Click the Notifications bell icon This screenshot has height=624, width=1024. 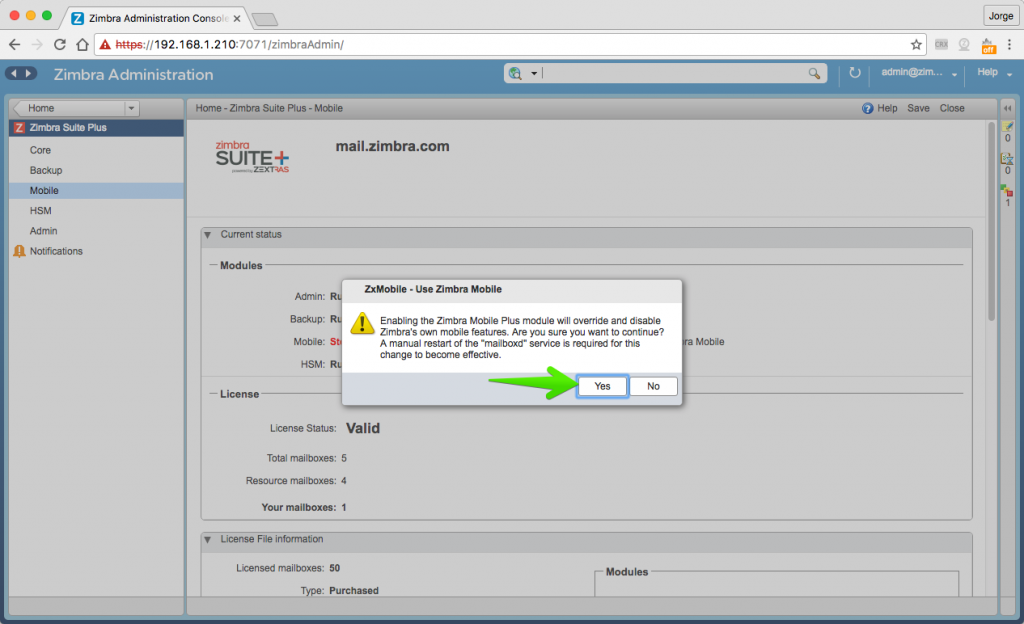coord(20,251)
